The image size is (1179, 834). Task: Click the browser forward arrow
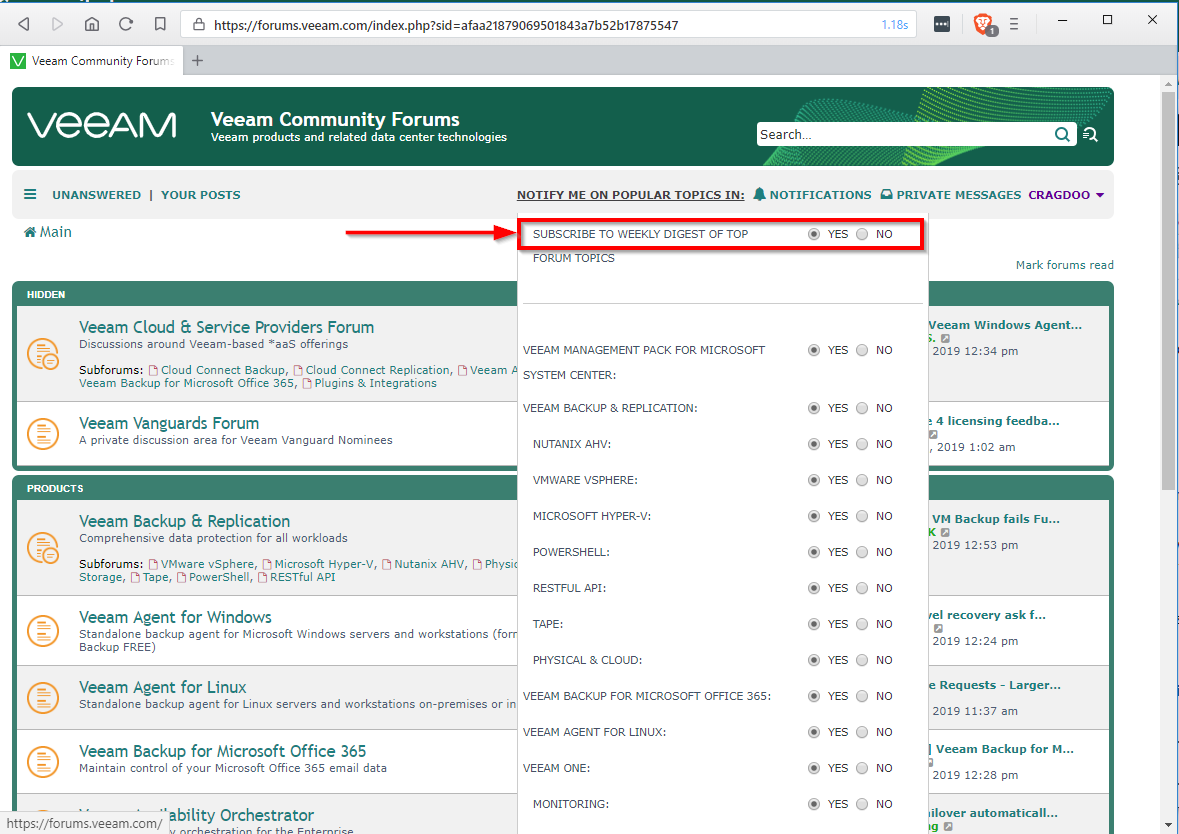click(57, 24)
